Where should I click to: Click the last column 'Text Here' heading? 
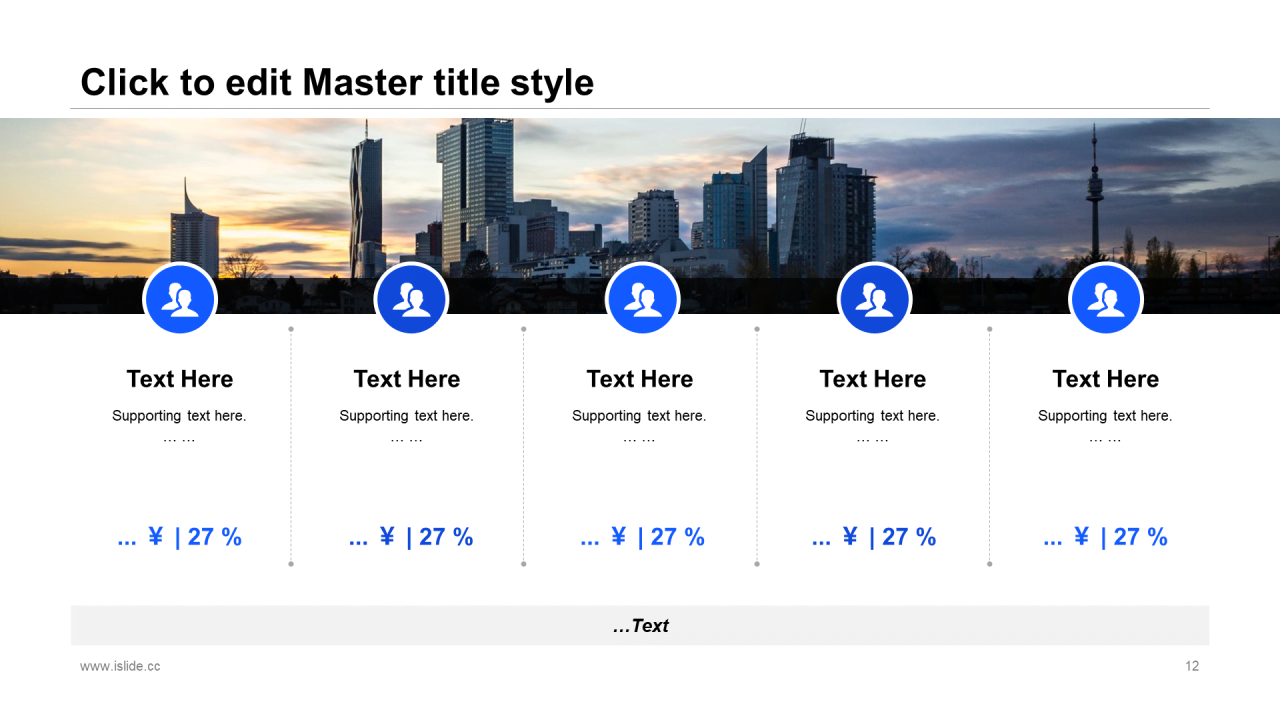coord(1105,379)
